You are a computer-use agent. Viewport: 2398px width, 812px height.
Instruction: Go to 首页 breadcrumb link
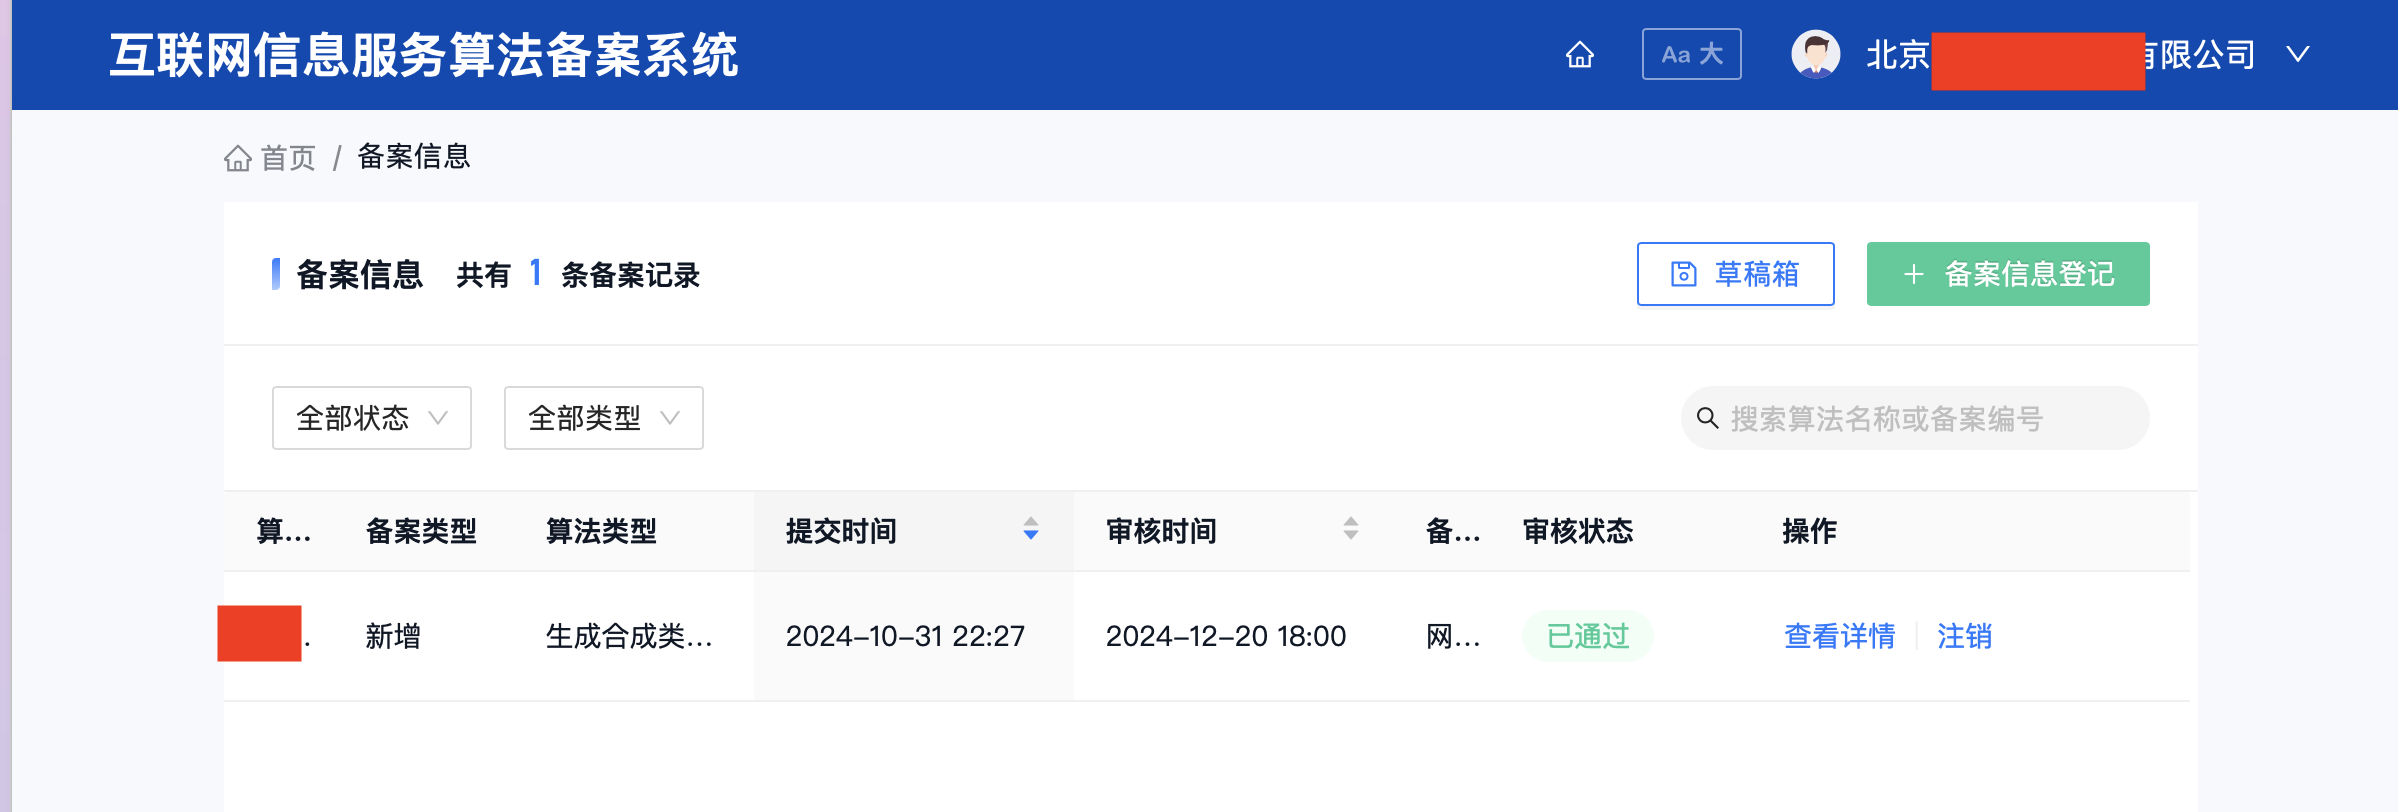click(288, 158)
